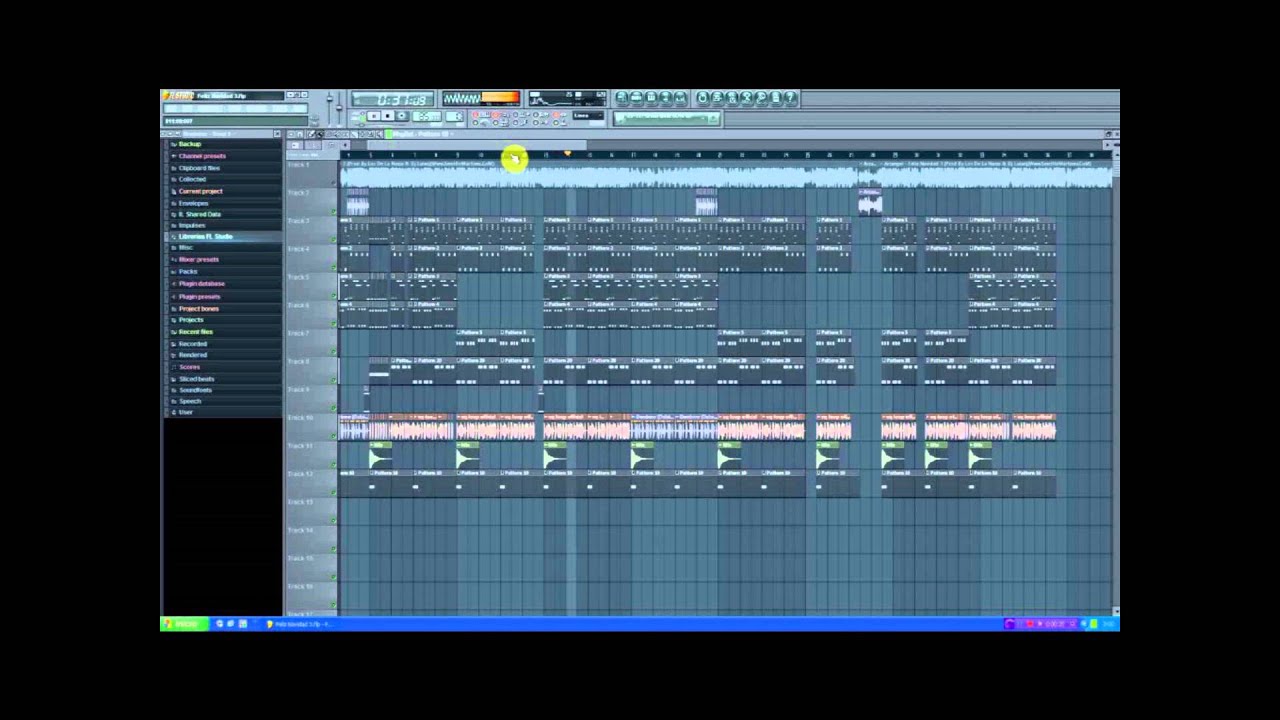Click the FL Studio taskbar button
Screen dimensions: 1280x720
[x=300, y=624]
